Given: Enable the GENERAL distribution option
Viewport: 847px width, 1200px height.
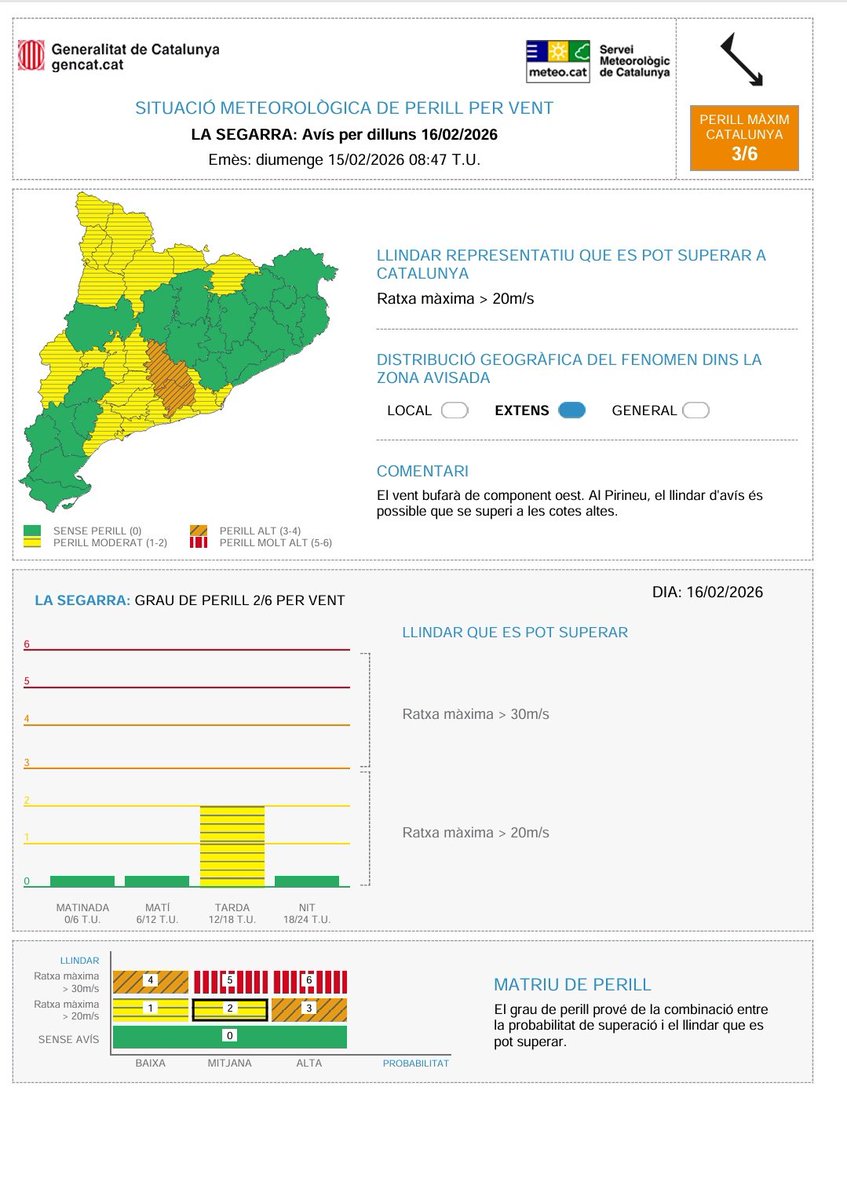Looking at the screenshot, I should pos(695,409).
